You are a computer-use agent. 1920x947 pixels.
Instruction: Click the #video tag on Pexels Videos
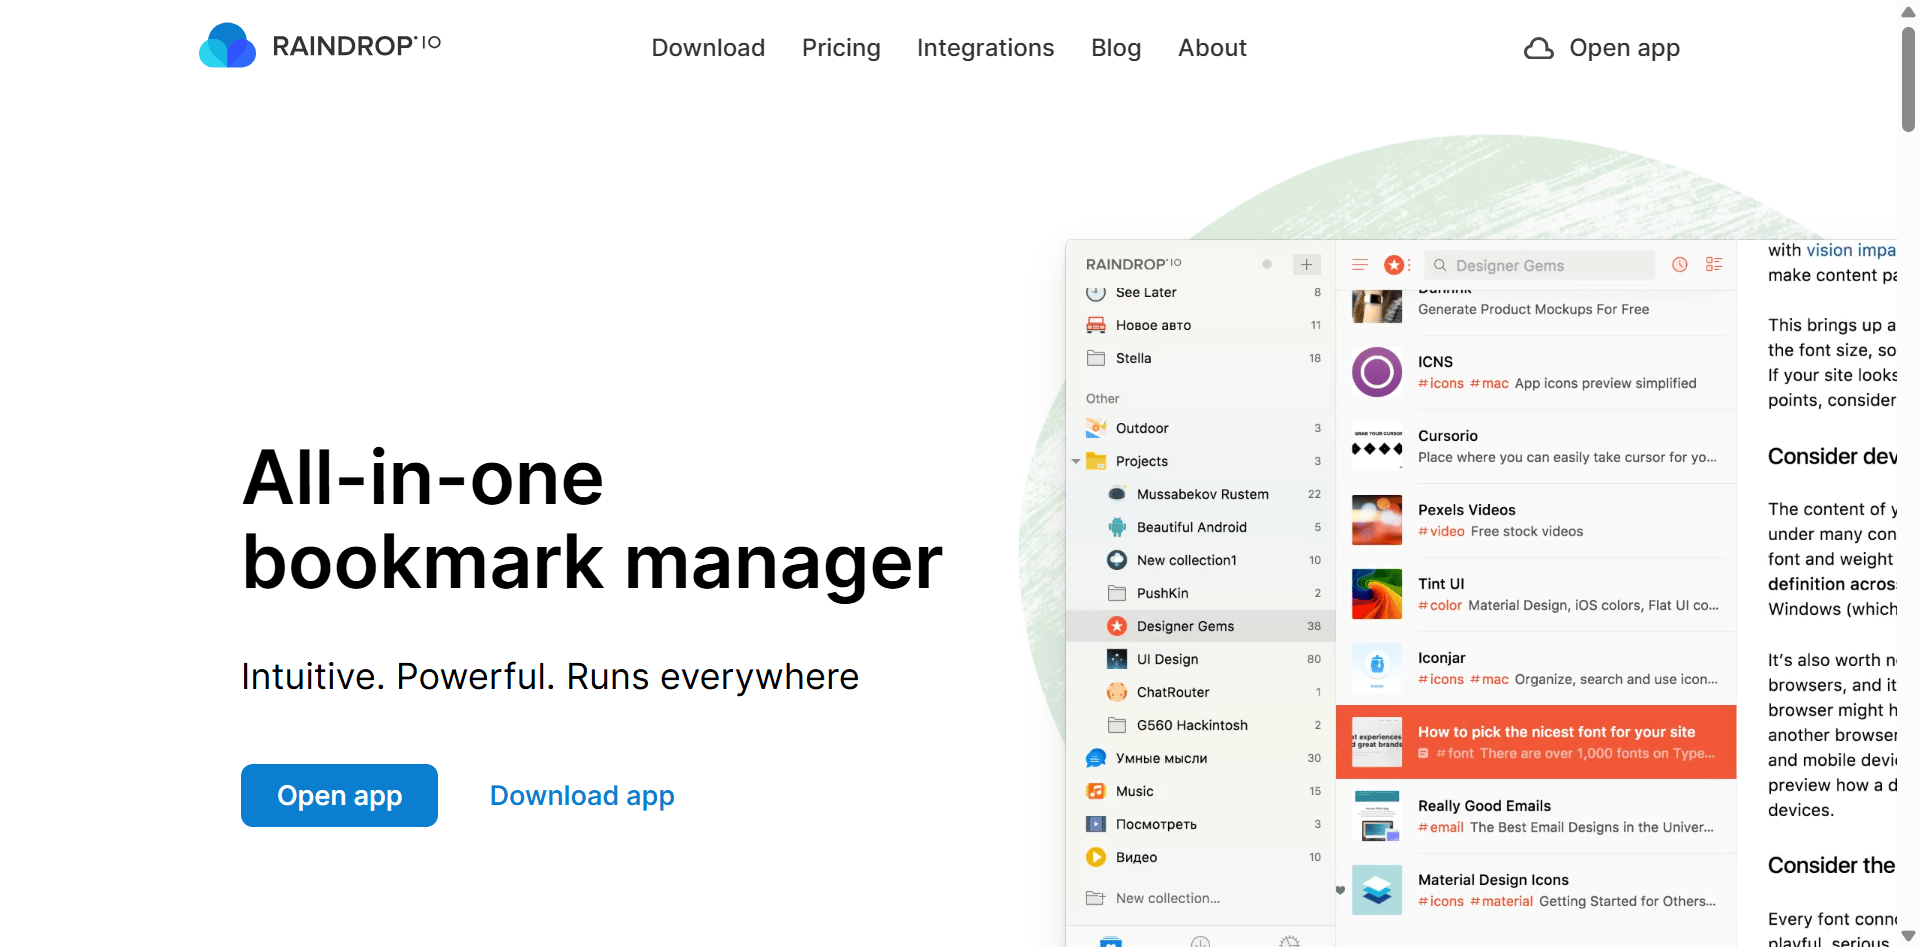1441,531
